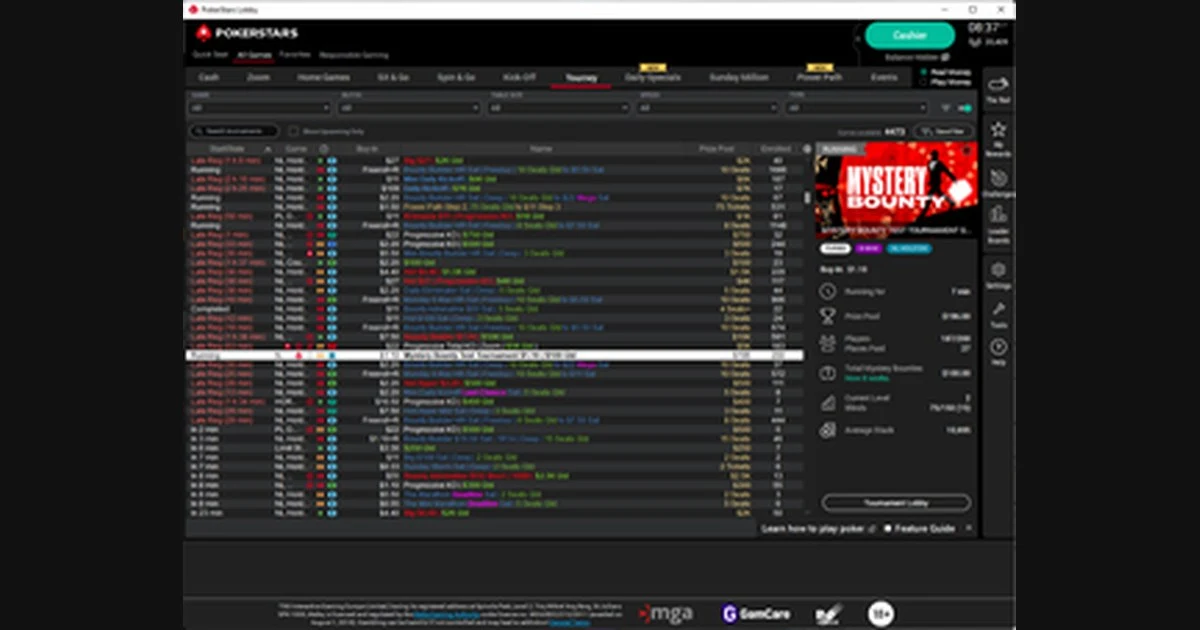
Task: Switch to the Sunday Million tab
Action: click(x=739, y=77)
